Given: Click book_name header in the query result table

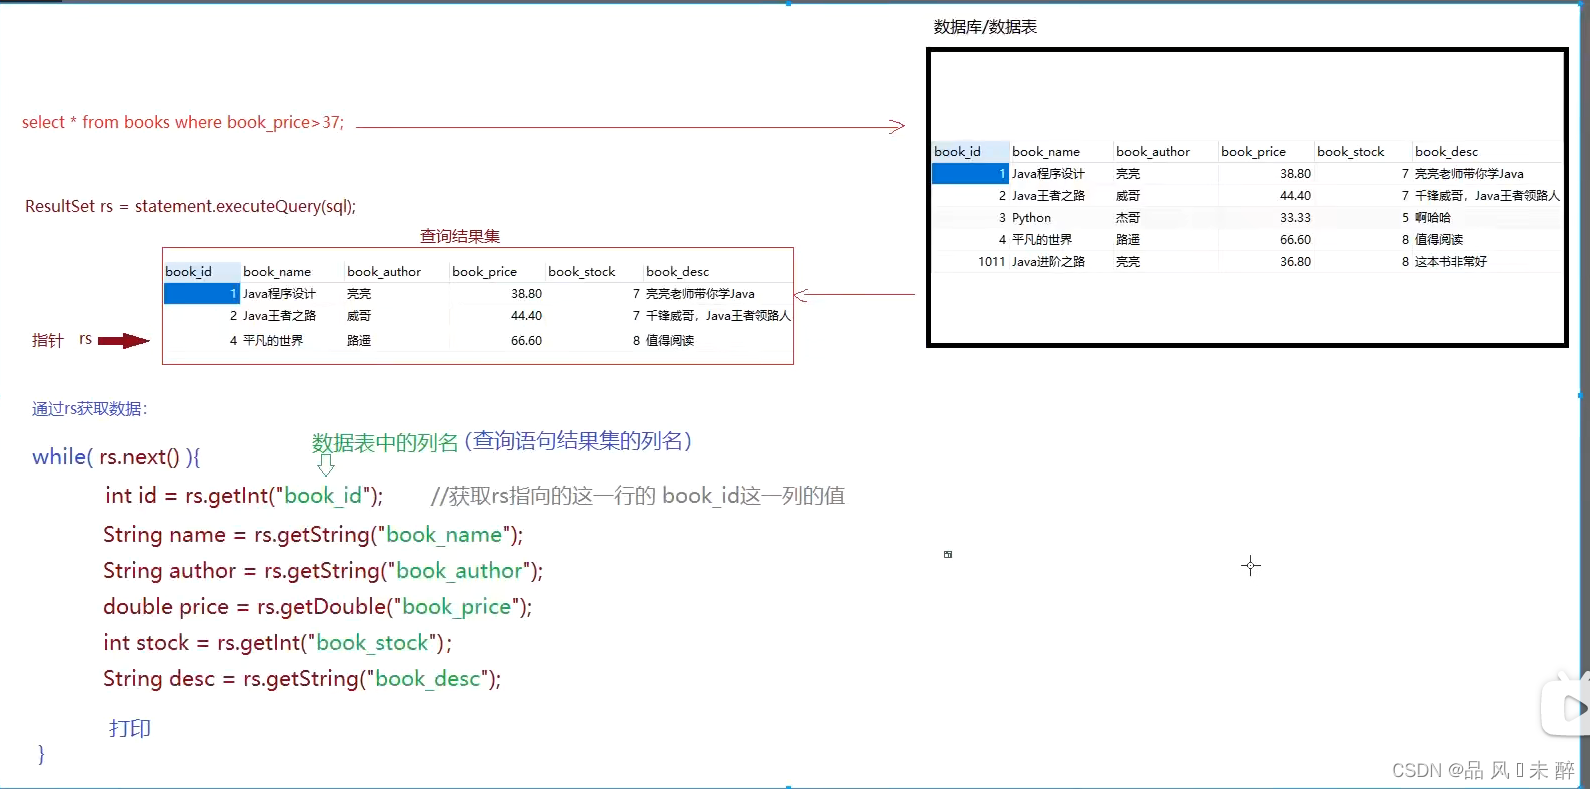Looking at the screenshot, I should coord(277,271).
